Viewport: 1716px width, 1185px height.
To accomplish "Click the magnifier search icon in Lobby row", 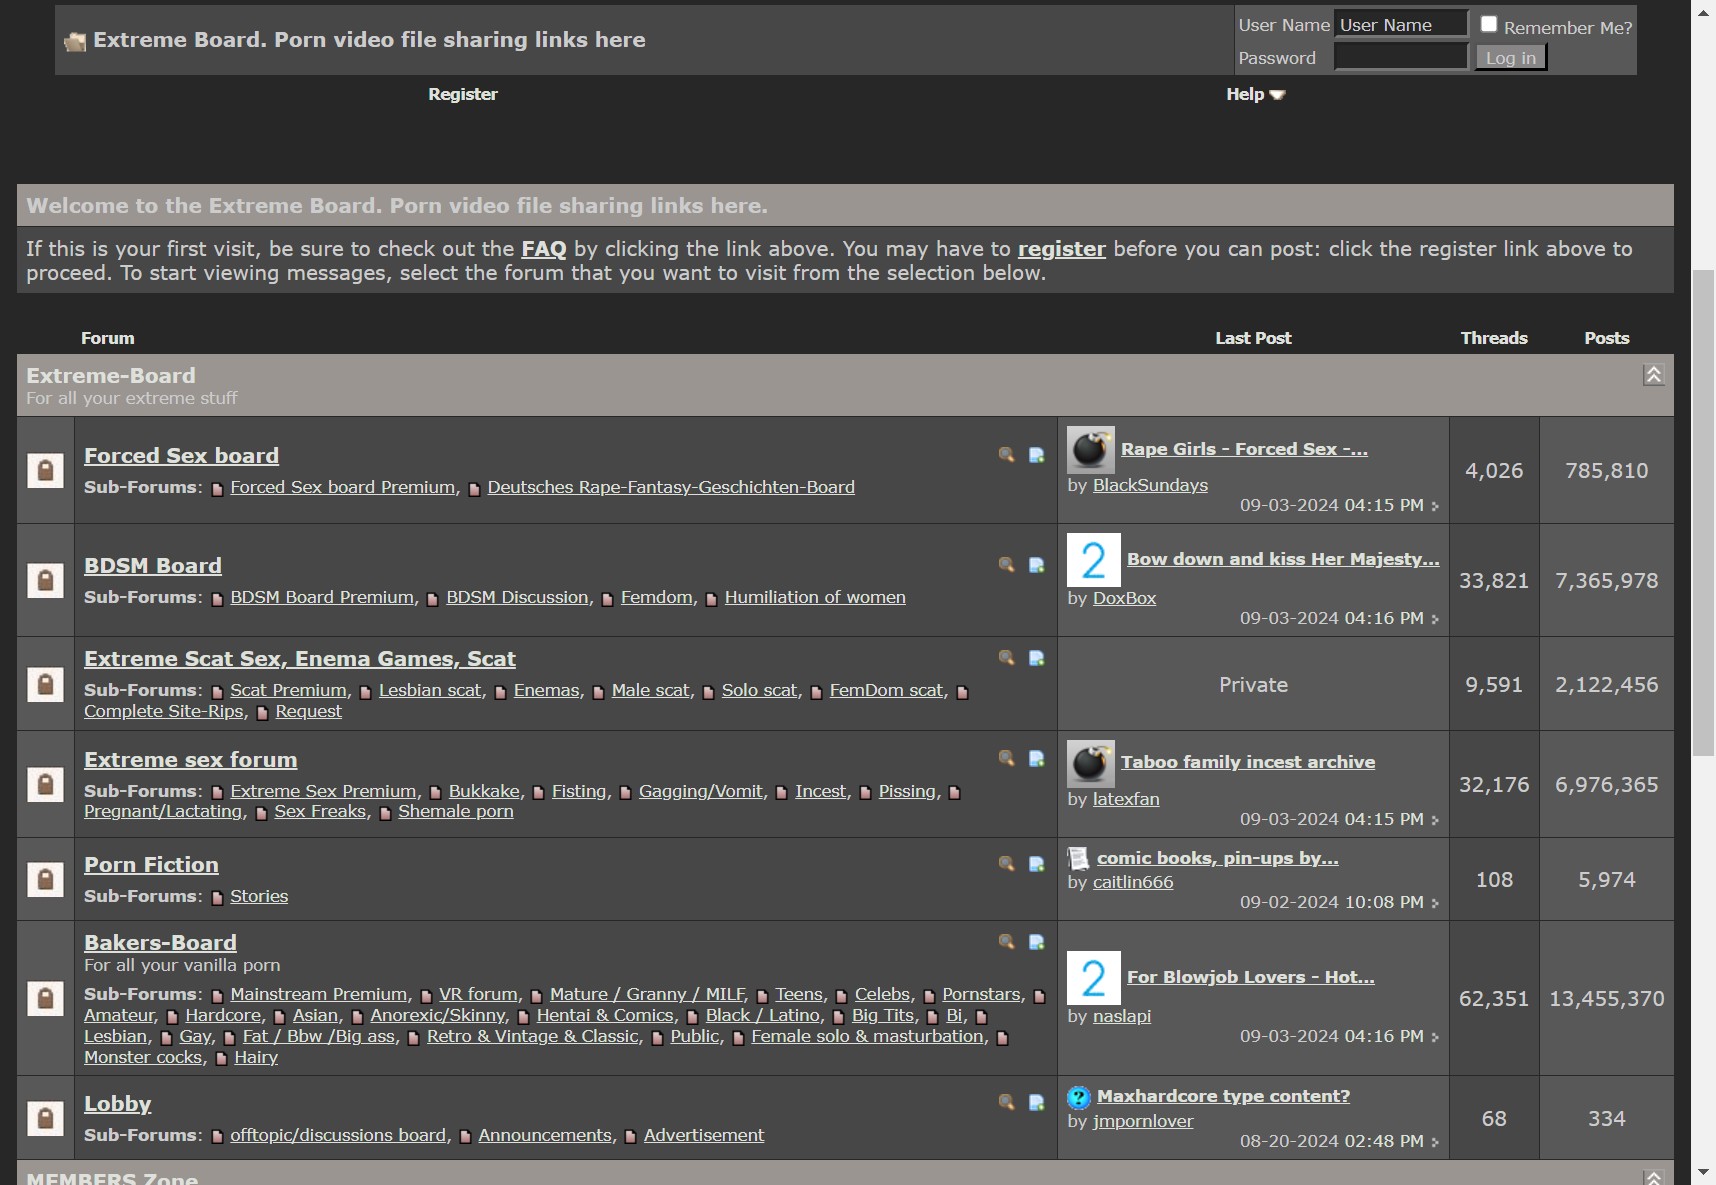I will pos(1006,1102).
